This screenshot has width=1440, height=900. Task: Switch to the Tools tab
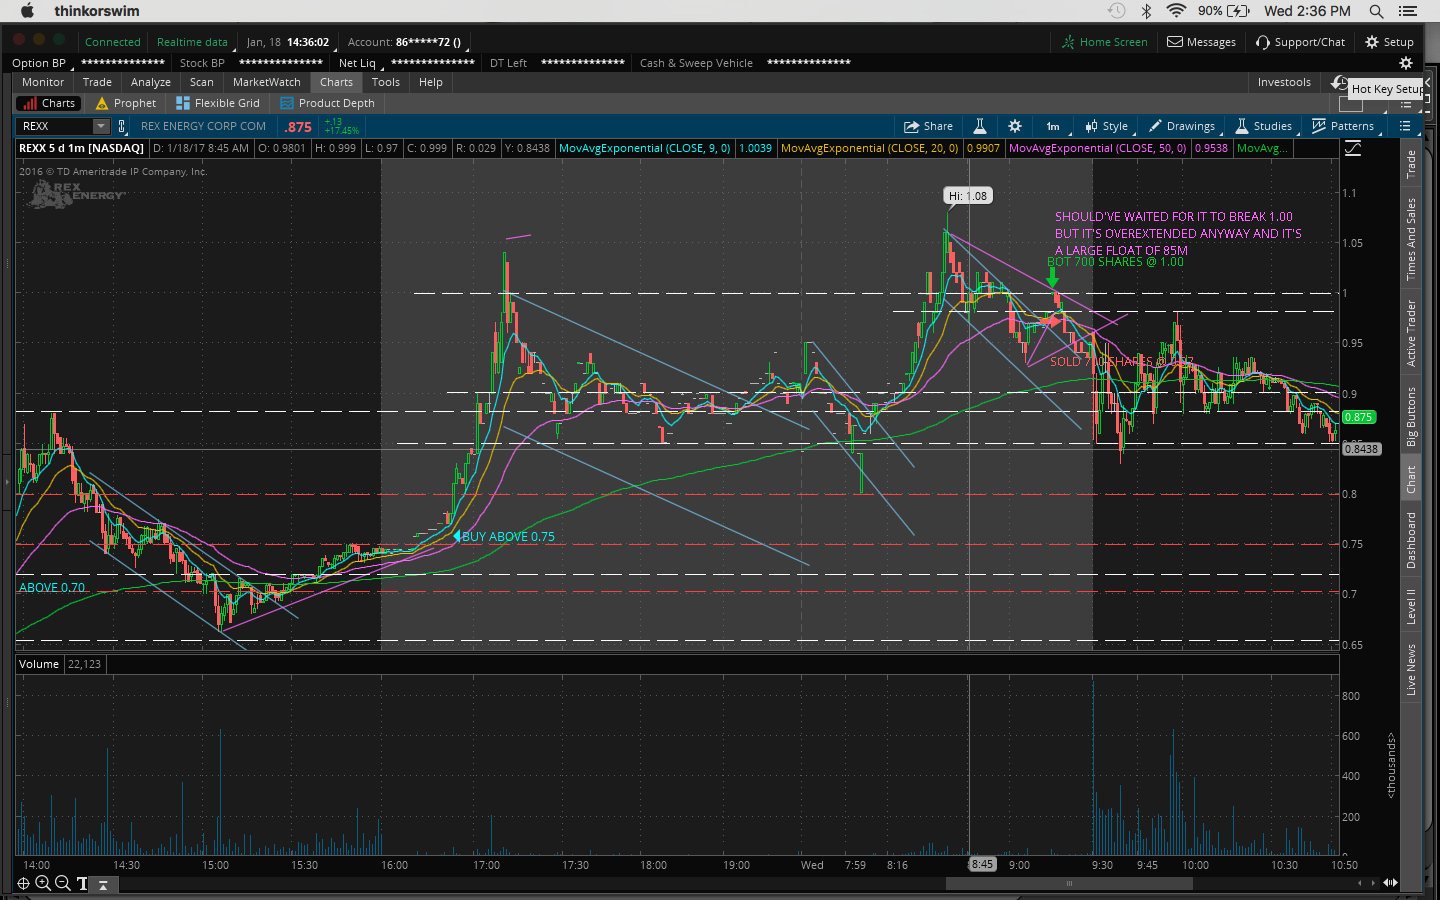[x=386, y=82]
